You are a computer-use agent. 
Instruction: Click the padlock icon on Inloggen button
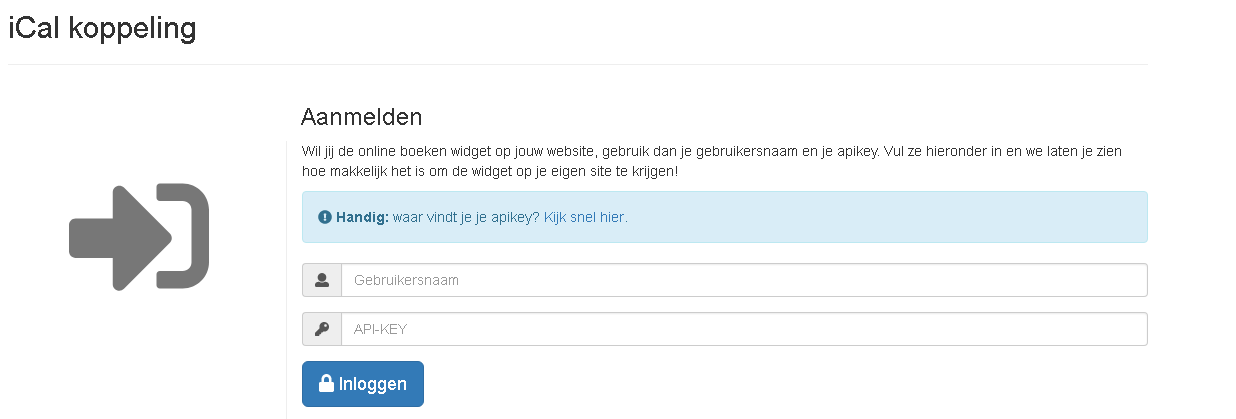tap(326, 384)
